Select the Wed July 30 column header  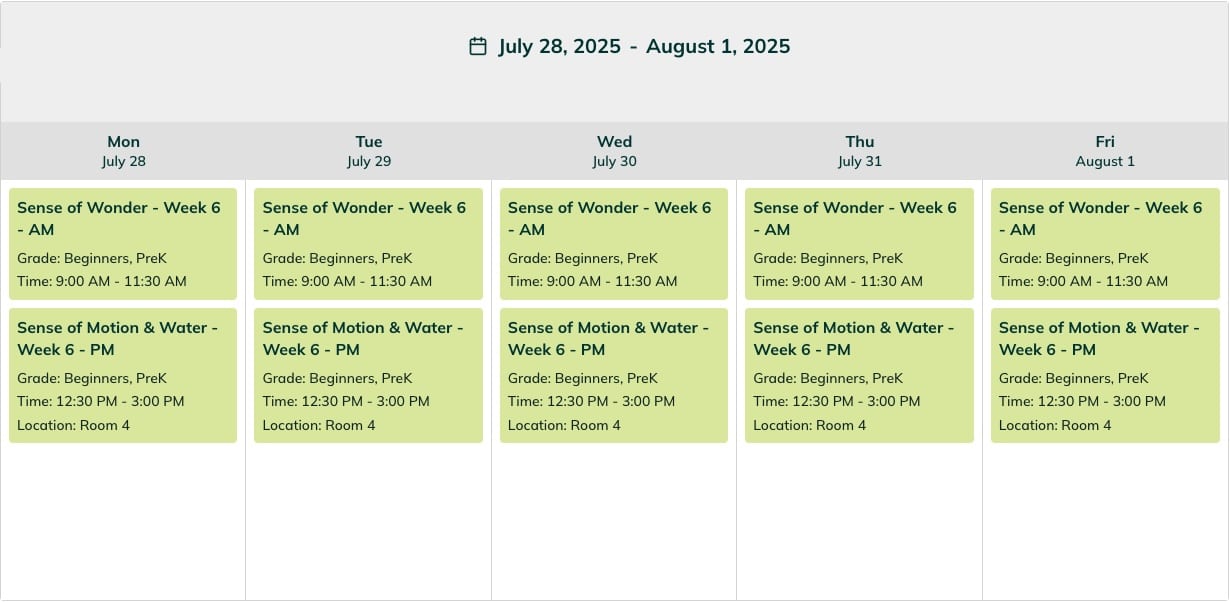point(614,151)
